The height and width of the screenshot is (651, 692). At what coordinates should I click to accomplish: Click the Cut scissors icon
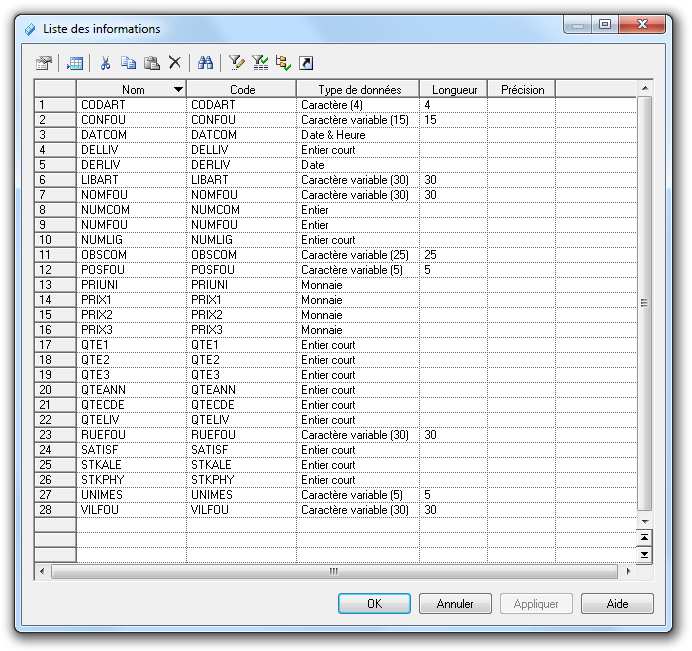(105, 63)
